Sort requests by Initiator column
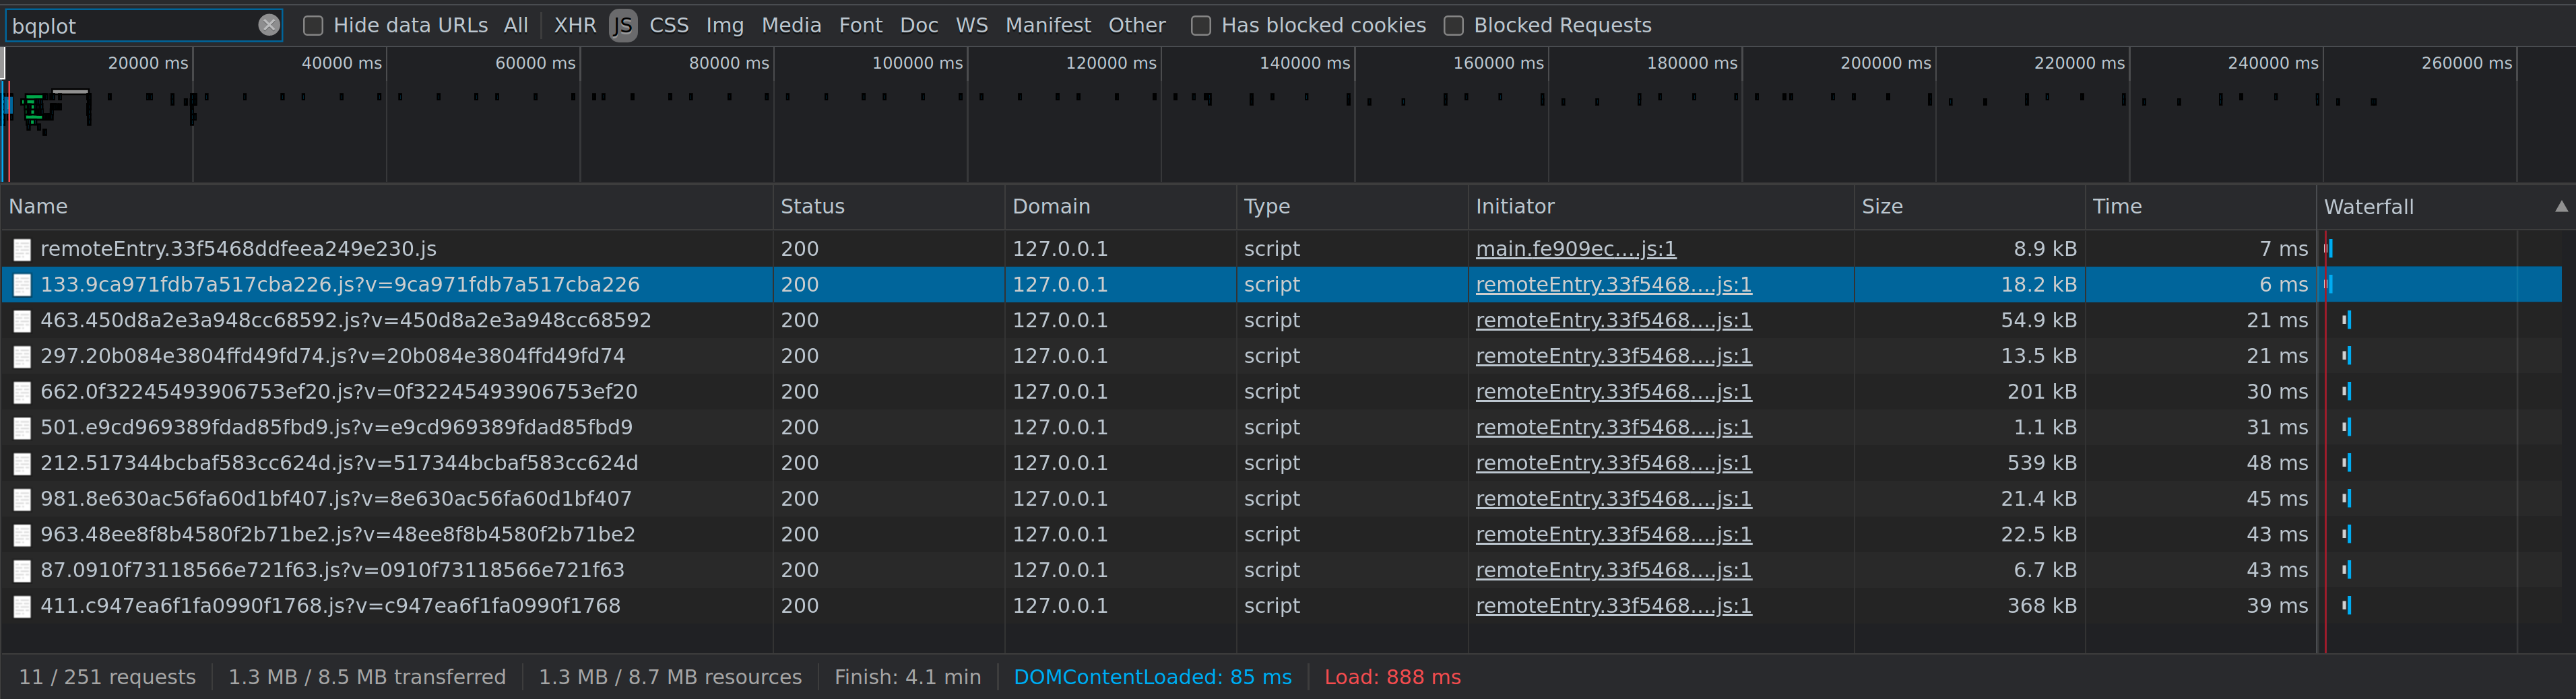Screen dimensions: 2576x699 tap(1661, 206)
